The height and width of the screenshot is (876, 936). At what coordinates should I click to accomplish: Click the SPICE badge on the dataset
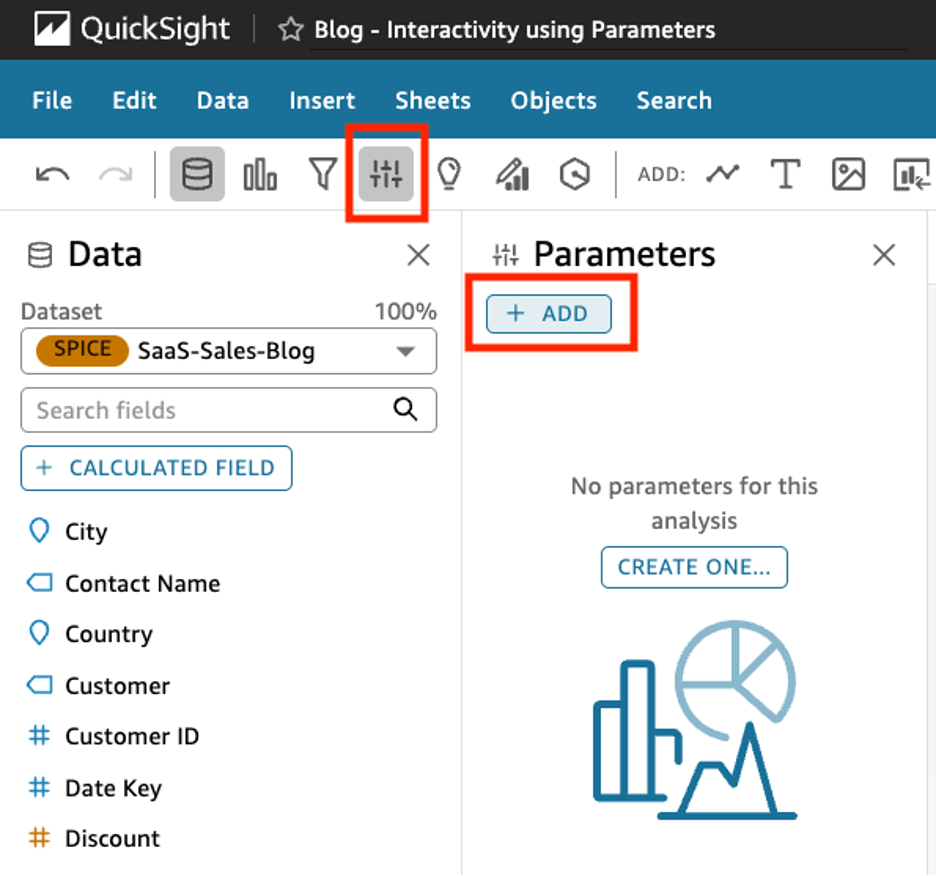[x=82, y=351]
